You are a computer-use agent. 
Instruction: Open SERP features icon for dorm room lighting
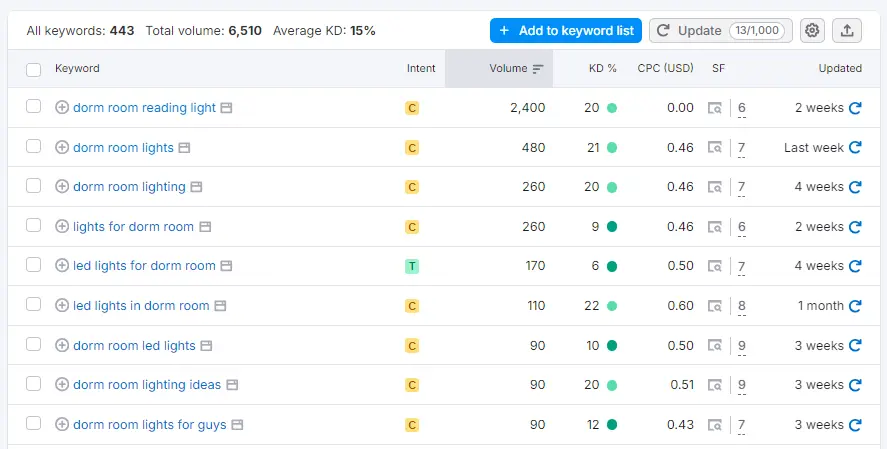[714, 187]
